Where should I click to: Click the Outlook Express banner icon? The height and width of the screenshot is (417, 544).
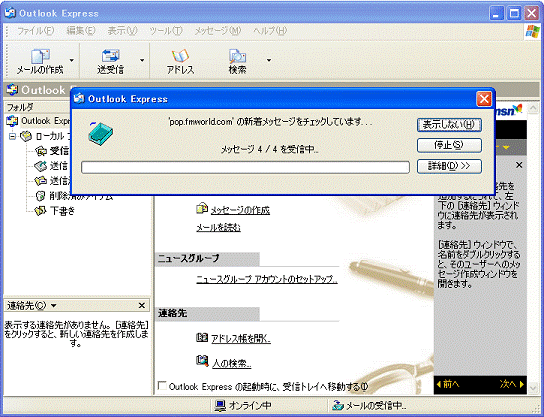pyautogui.click(x=12, y=90)
